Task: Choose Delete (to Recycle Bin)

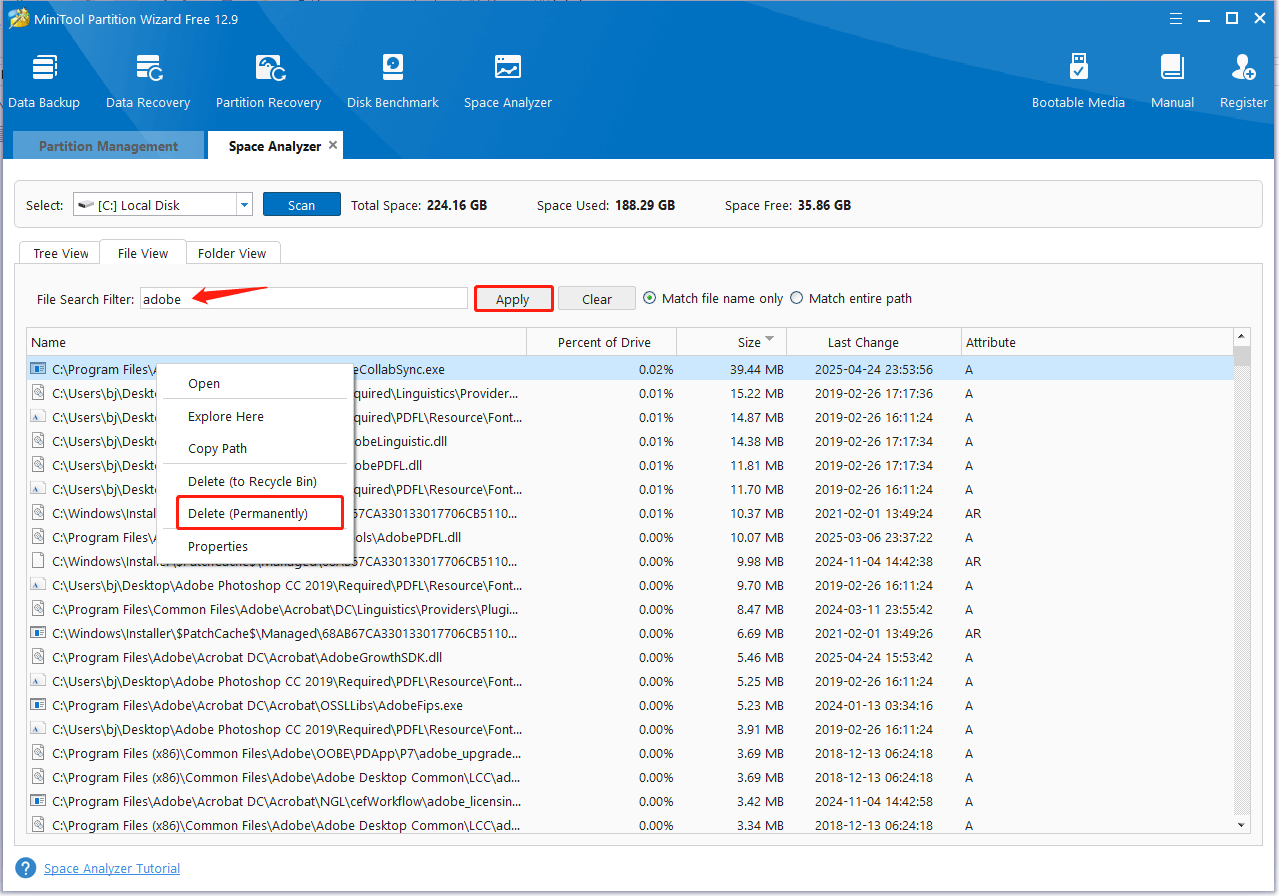Action: coord(254,481)
